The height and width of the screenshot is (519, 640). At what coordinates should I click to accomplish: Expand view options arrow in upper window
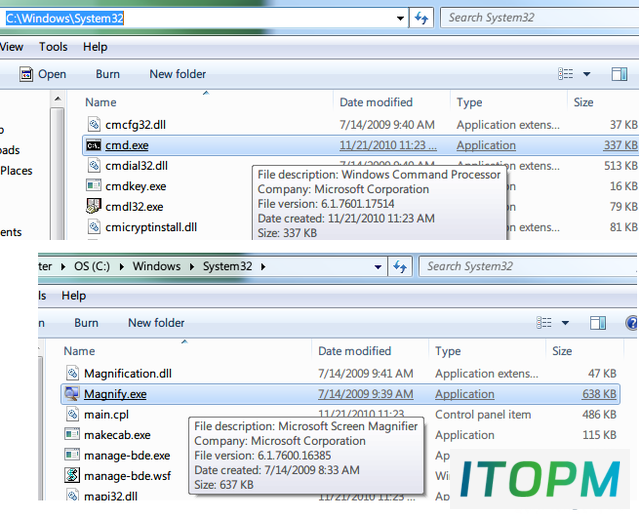(x=587, y=74)
